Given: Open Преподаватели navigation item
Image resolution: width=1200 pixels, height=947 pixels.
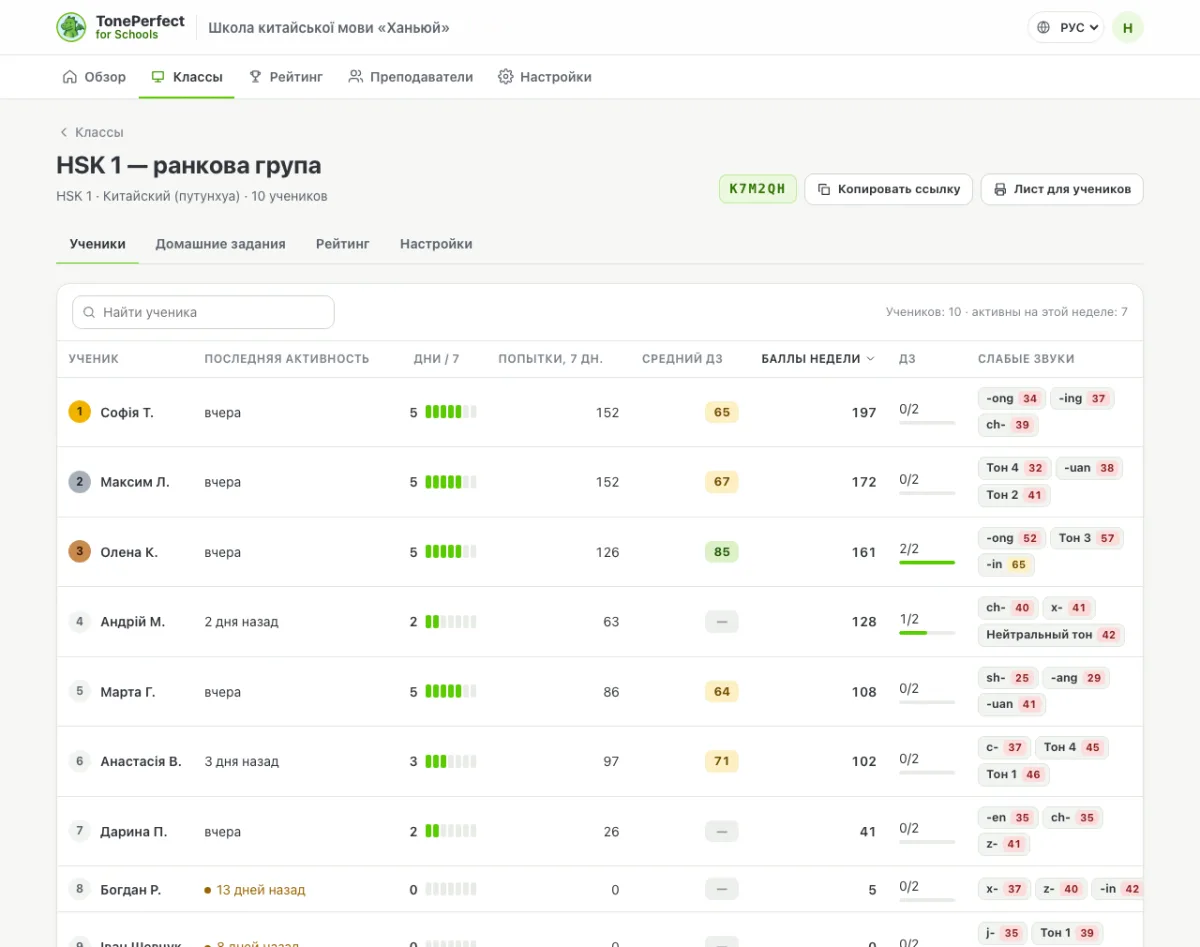Looking at the screenshot, I should 411,77.
